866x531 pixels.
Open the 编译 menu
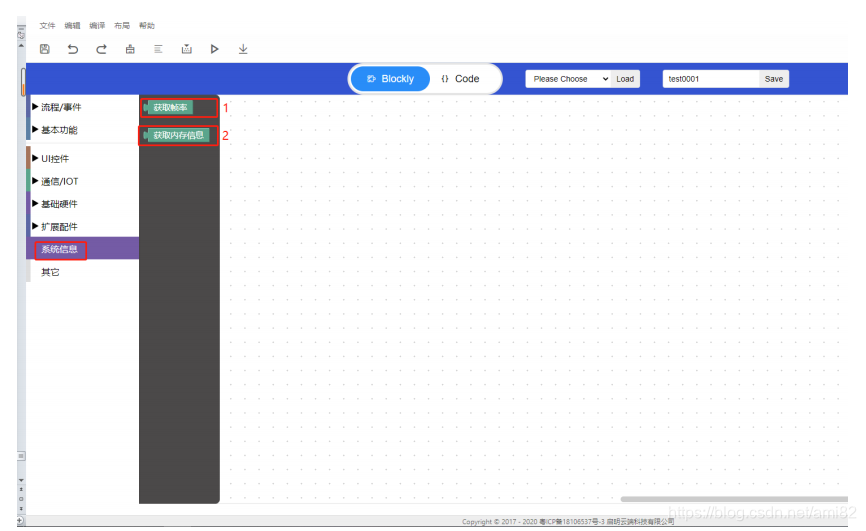97,25
